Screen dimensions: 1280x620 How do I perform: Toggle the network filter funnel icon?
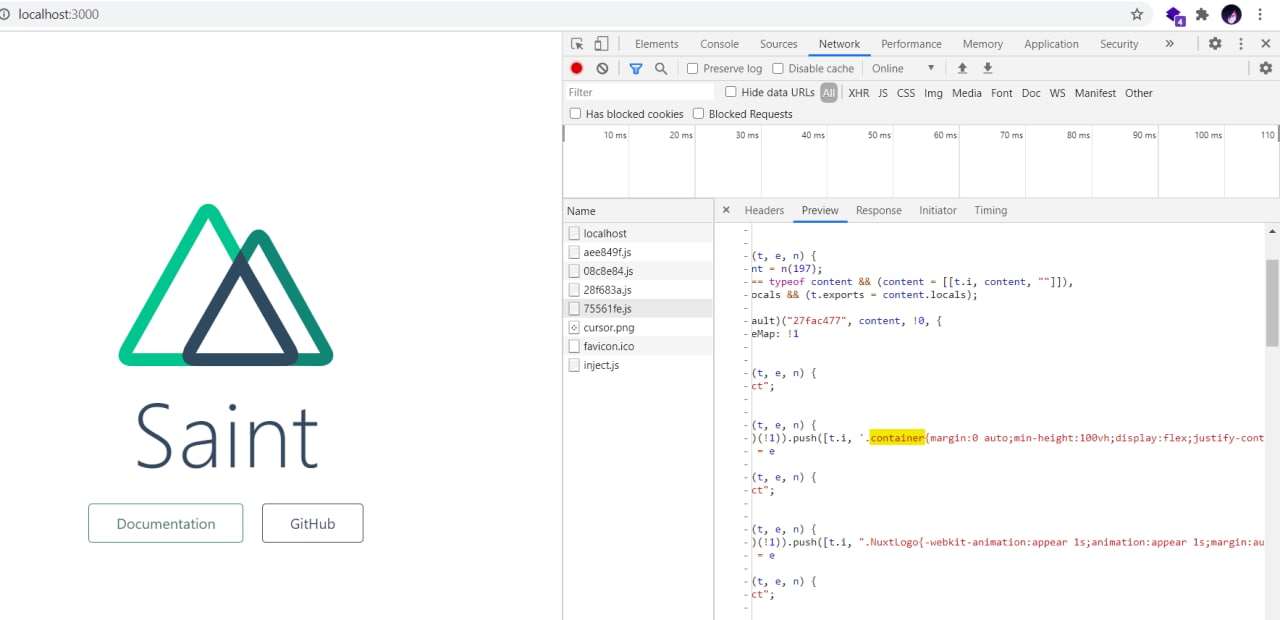click(x=635, y=68)
